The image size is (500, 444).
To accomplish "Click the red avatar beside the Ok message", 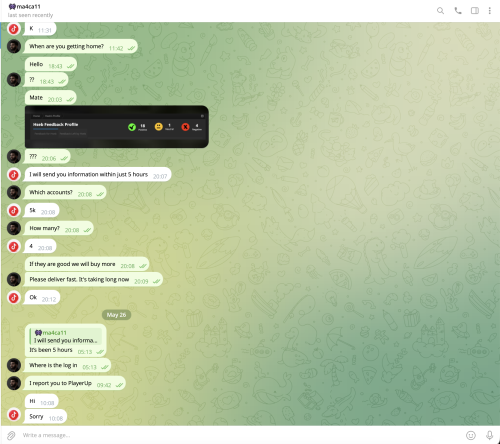I will point(14,298).
